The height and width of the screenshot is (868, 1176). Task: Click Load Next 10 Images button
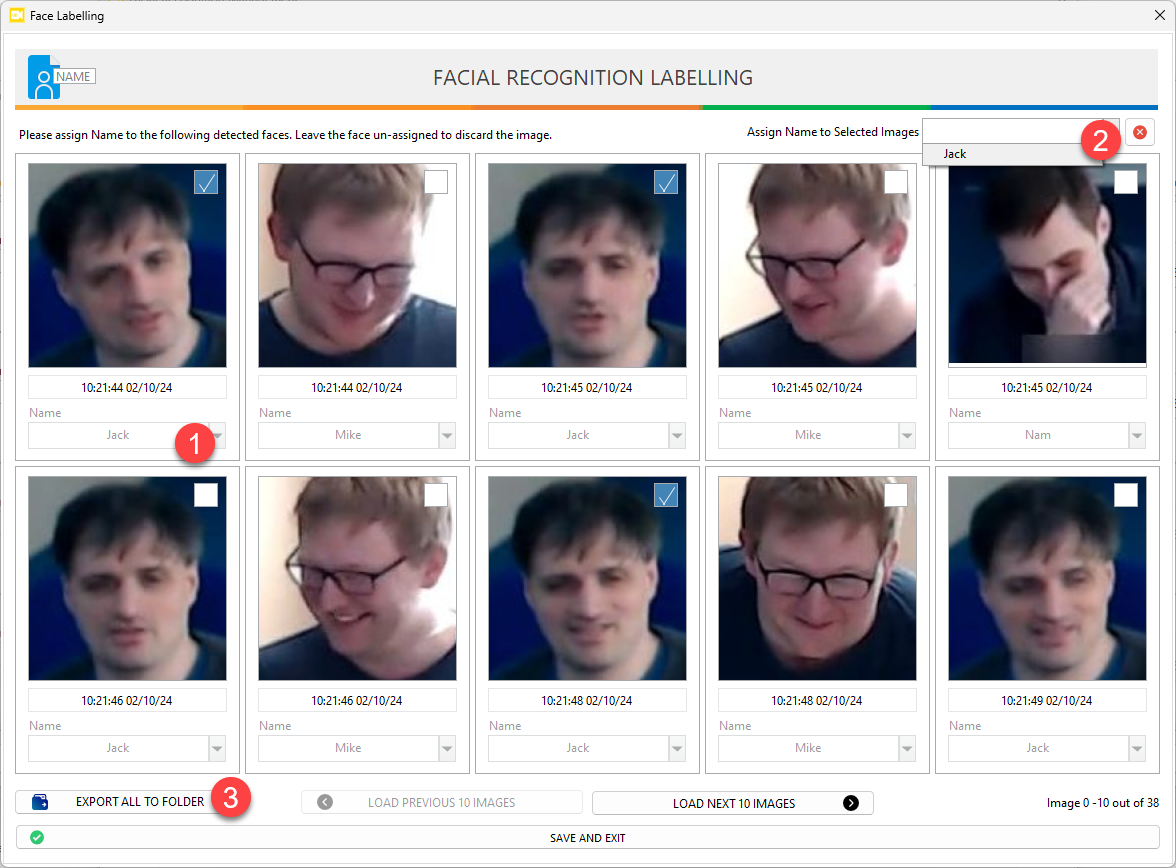[733, 803]
